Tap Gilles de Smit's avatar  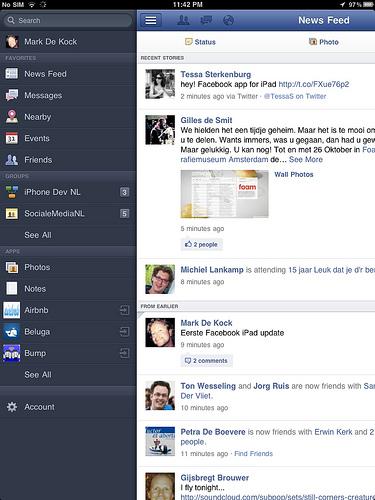coord(160,130)
